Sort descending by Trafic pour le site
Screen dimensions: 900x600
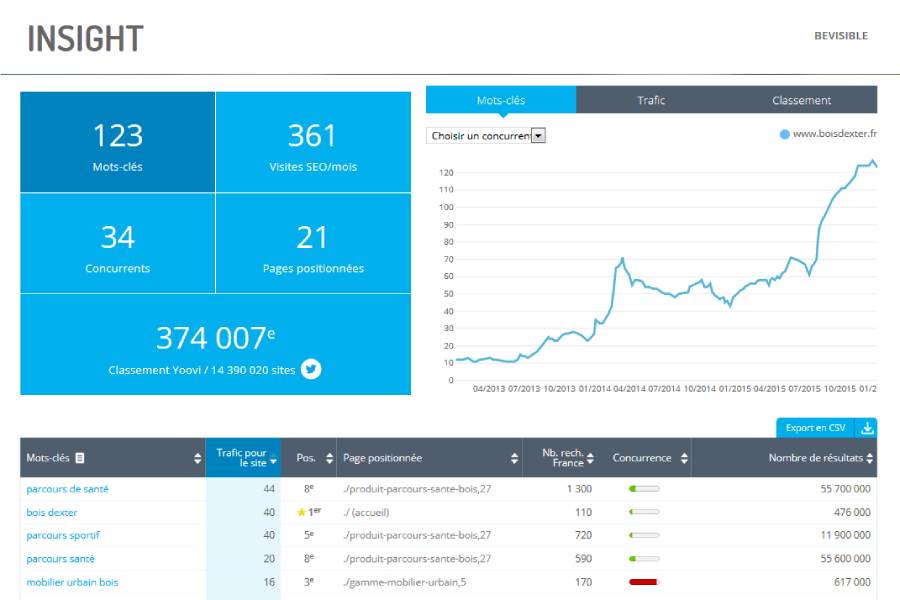[273, 462]
